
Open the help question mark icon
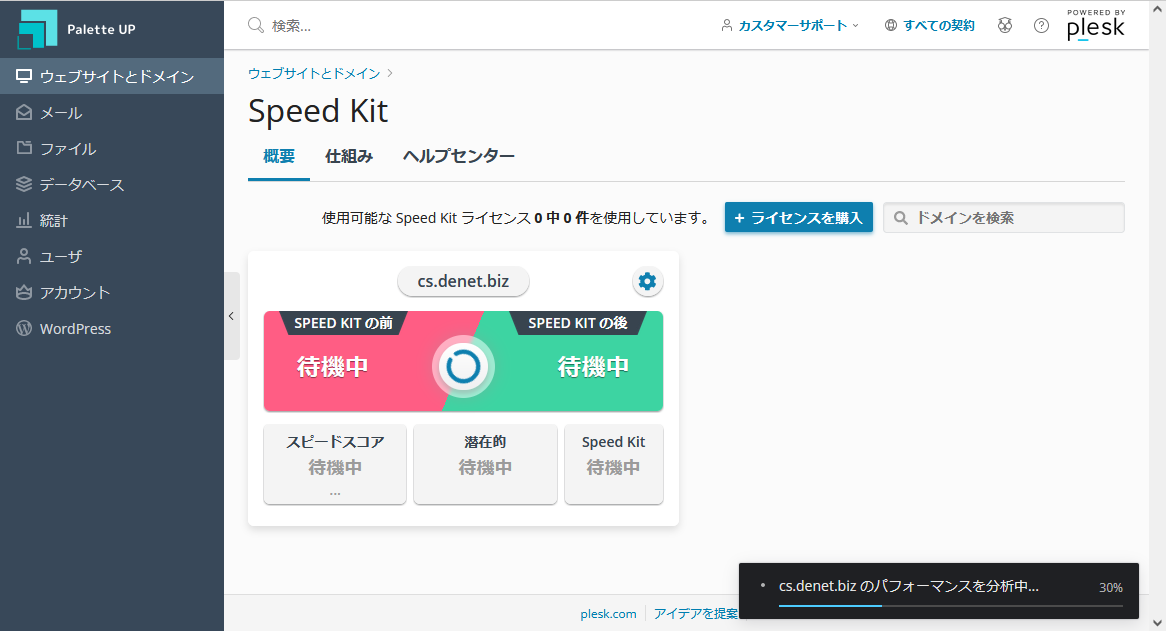point(1041,25)
